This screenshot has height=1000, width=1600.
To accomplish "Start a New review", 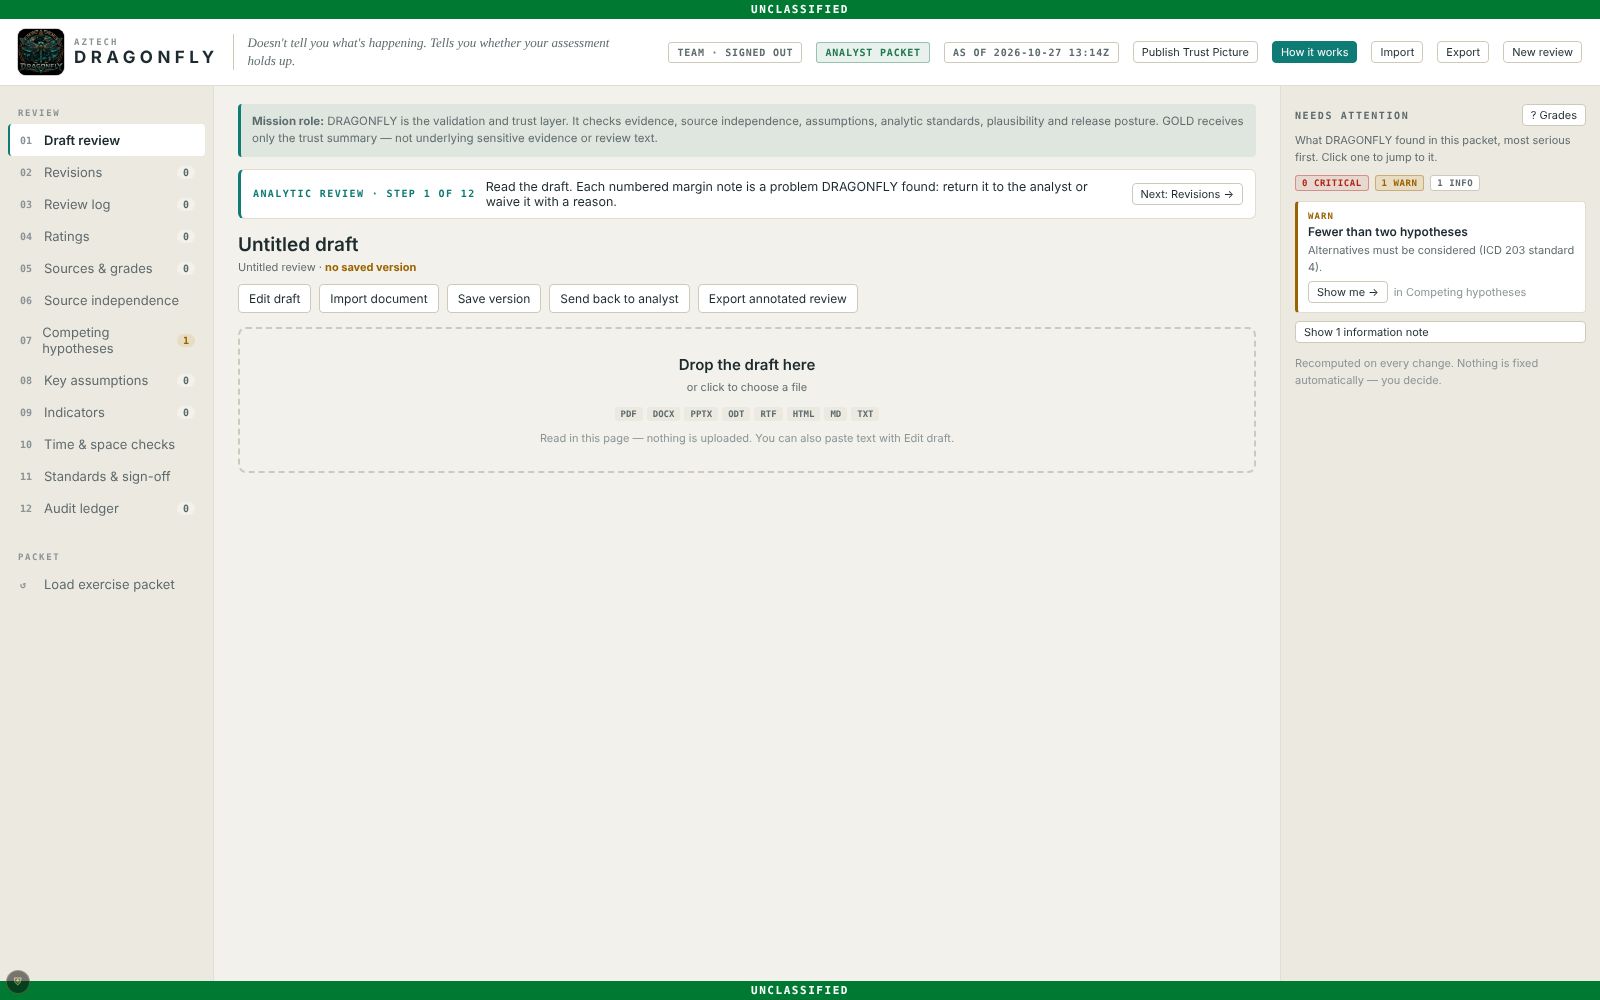I will click(x=1542, y=52).
